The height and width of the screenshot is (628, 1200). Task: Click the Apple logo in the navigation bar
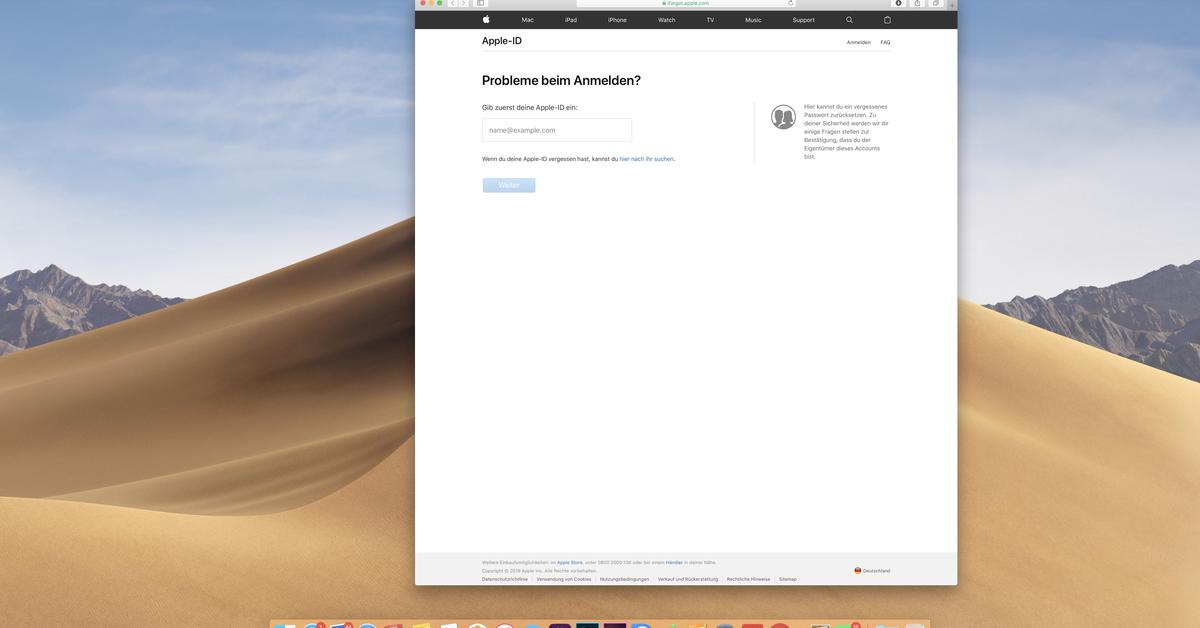486,19
